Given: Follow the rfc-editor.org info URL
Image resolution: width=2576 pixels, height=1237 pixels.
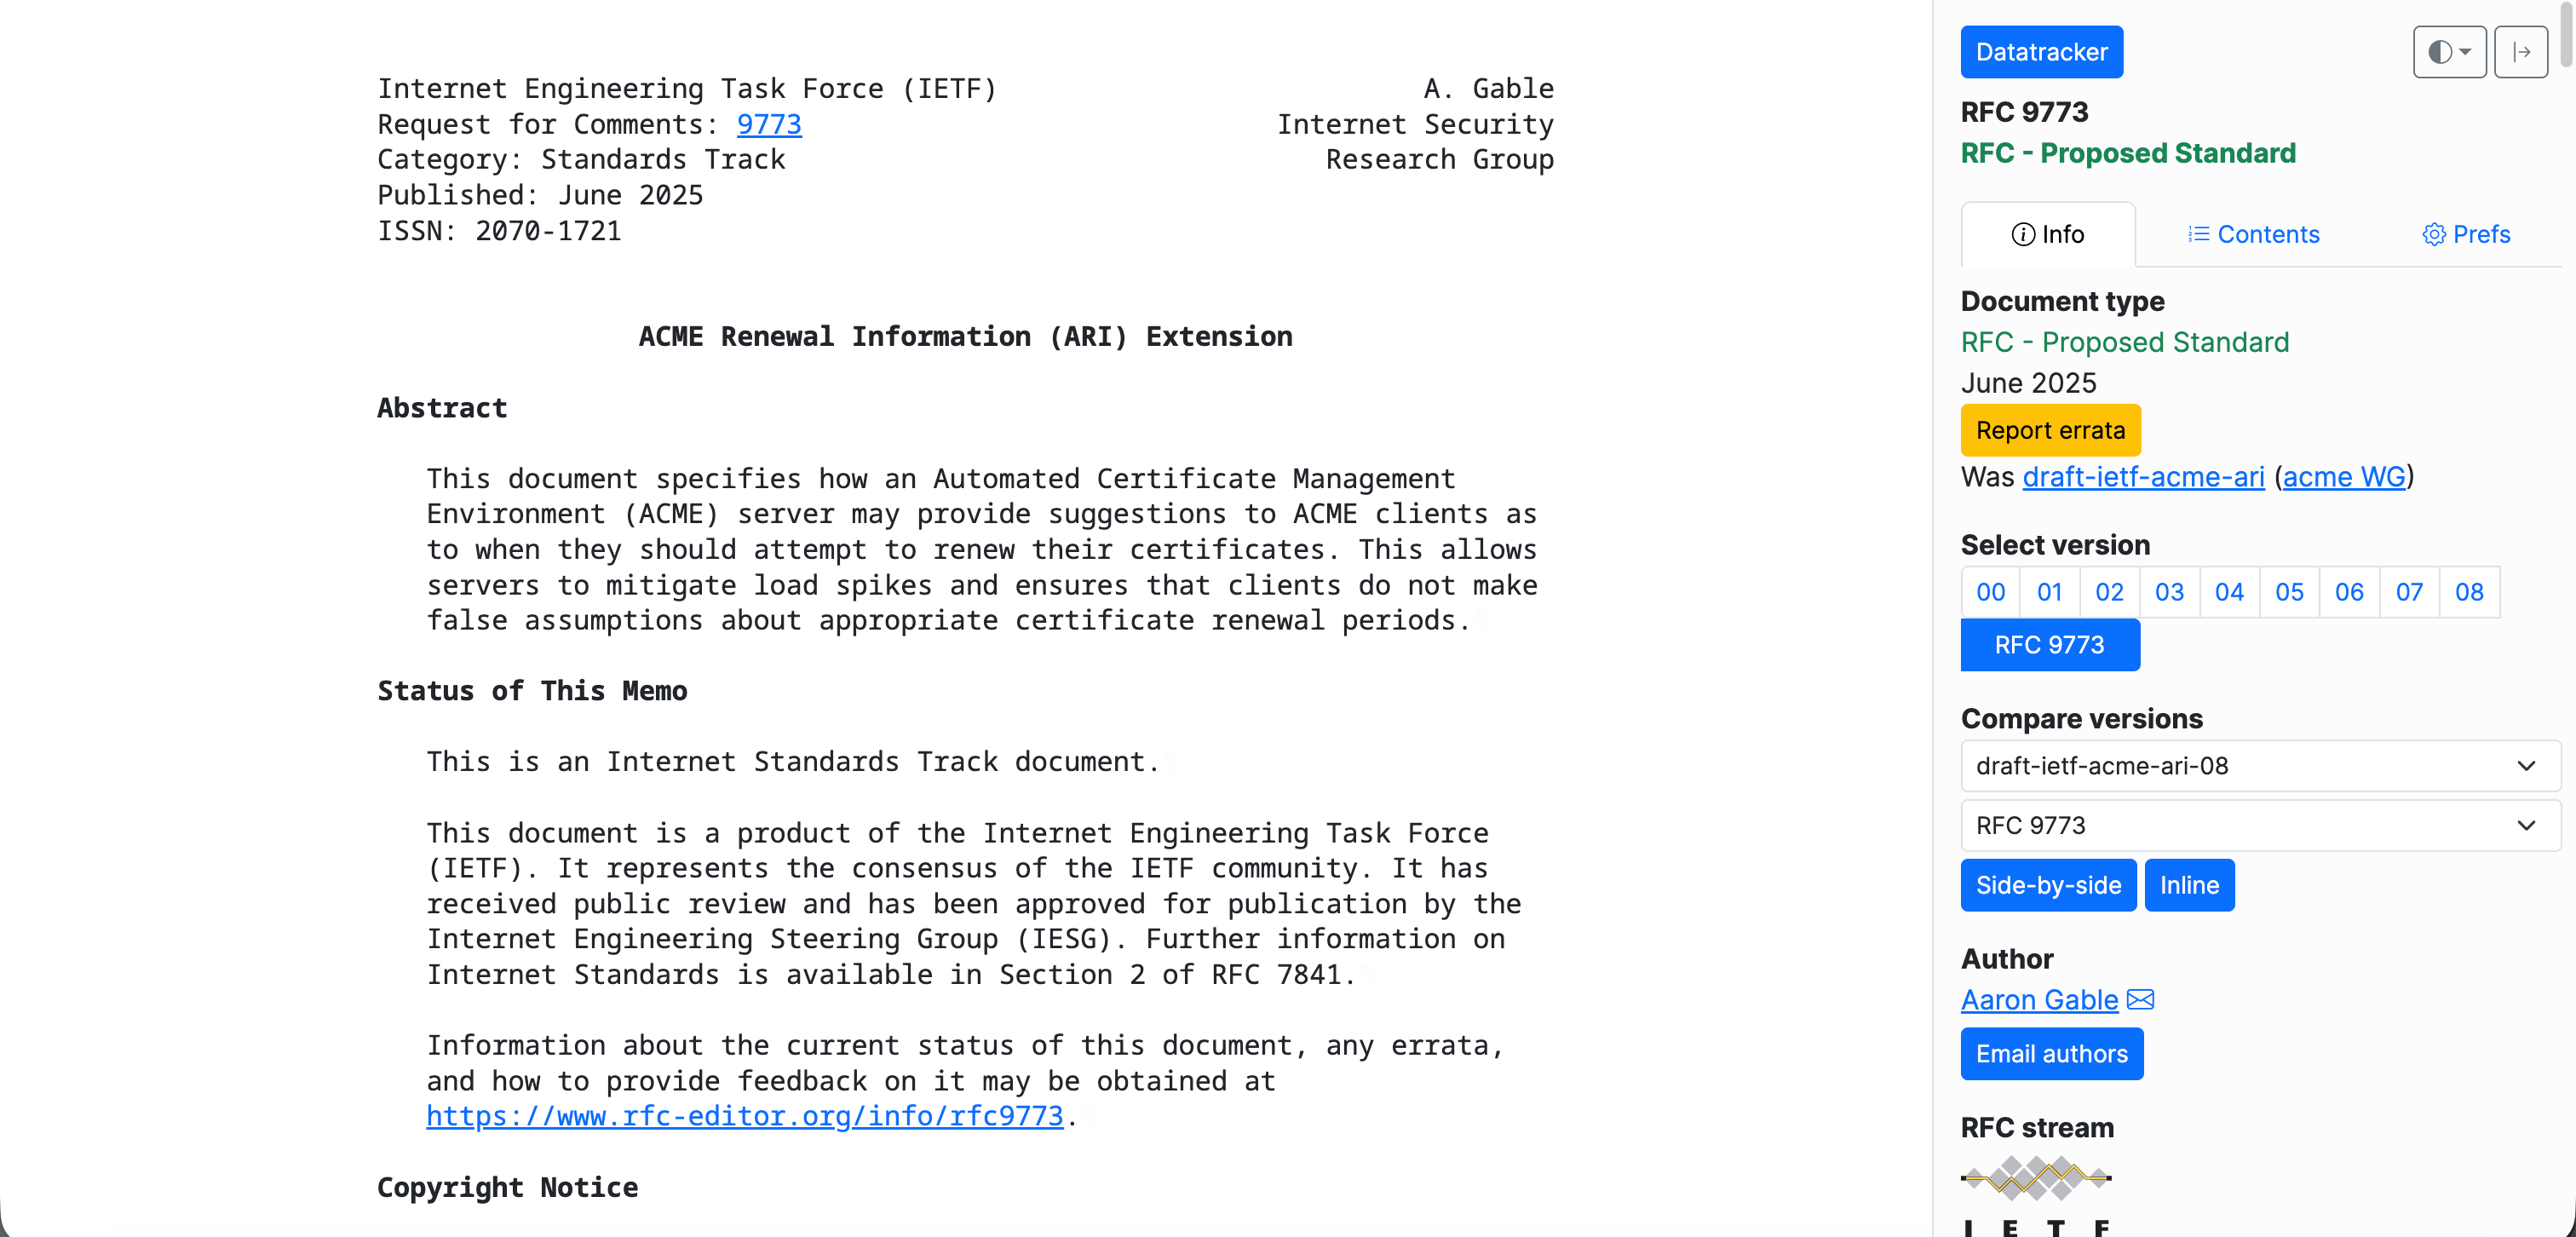Looking at the screenshot, I should click(744, 1116).
